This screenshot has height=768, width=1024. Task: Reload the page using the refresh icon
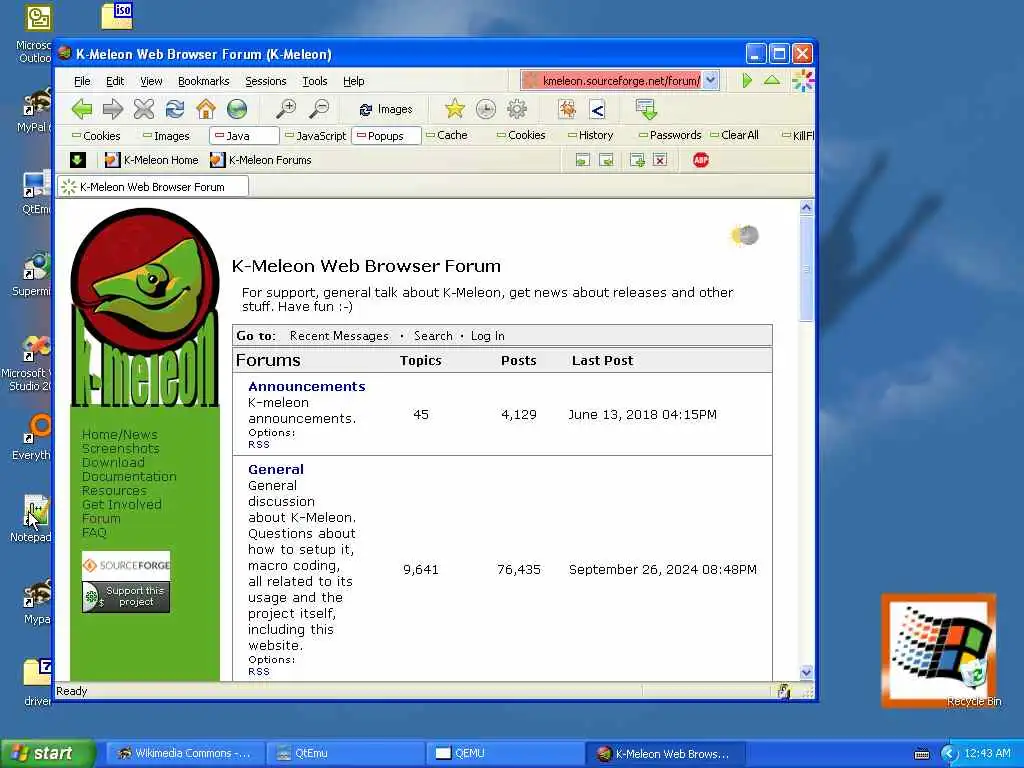[175, 109]
